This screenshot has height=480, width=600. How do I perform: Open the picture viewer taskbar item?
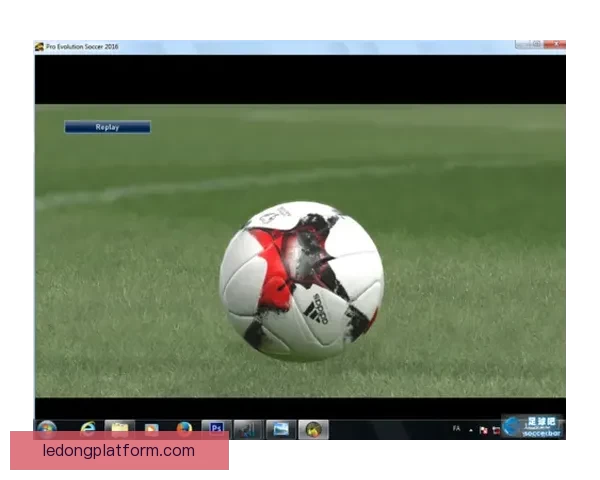pos(281,429)
